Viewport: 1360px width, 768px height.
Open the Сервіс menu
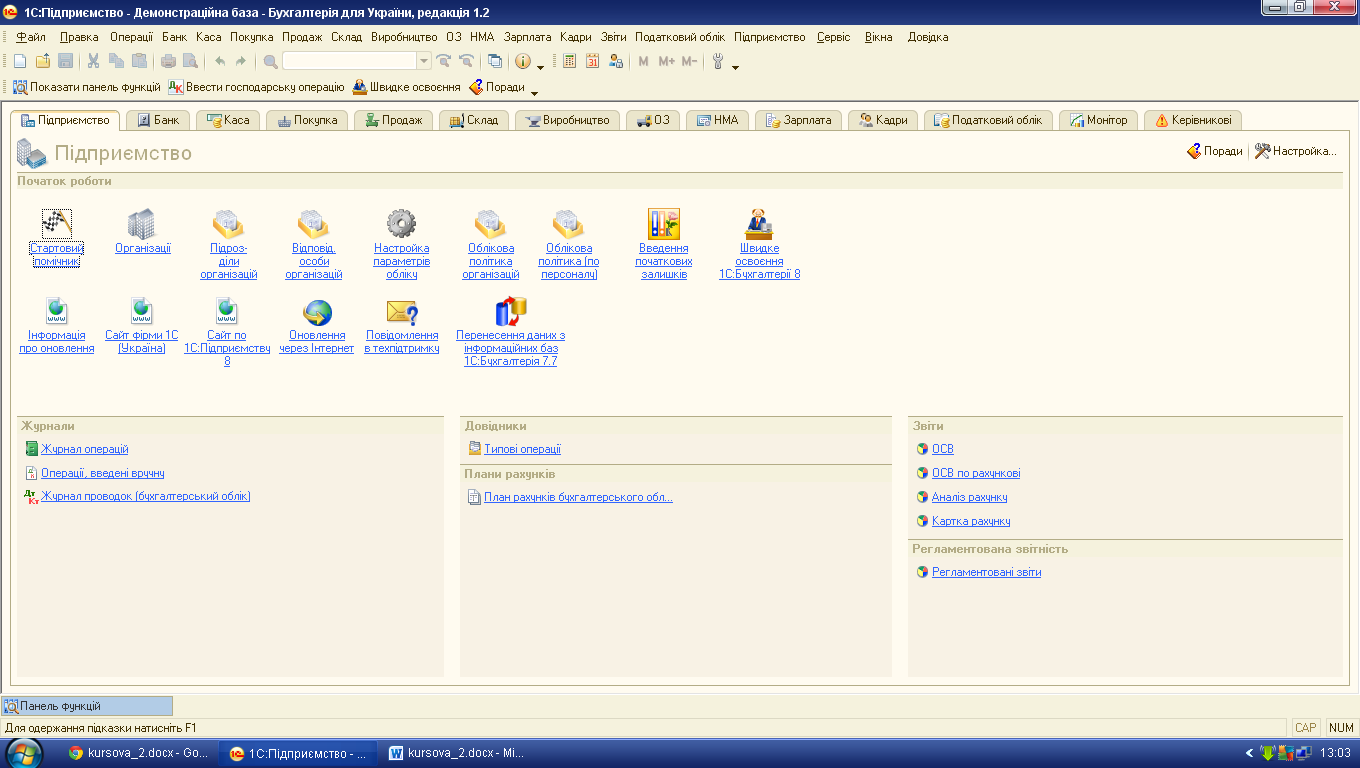pos(834,37)
